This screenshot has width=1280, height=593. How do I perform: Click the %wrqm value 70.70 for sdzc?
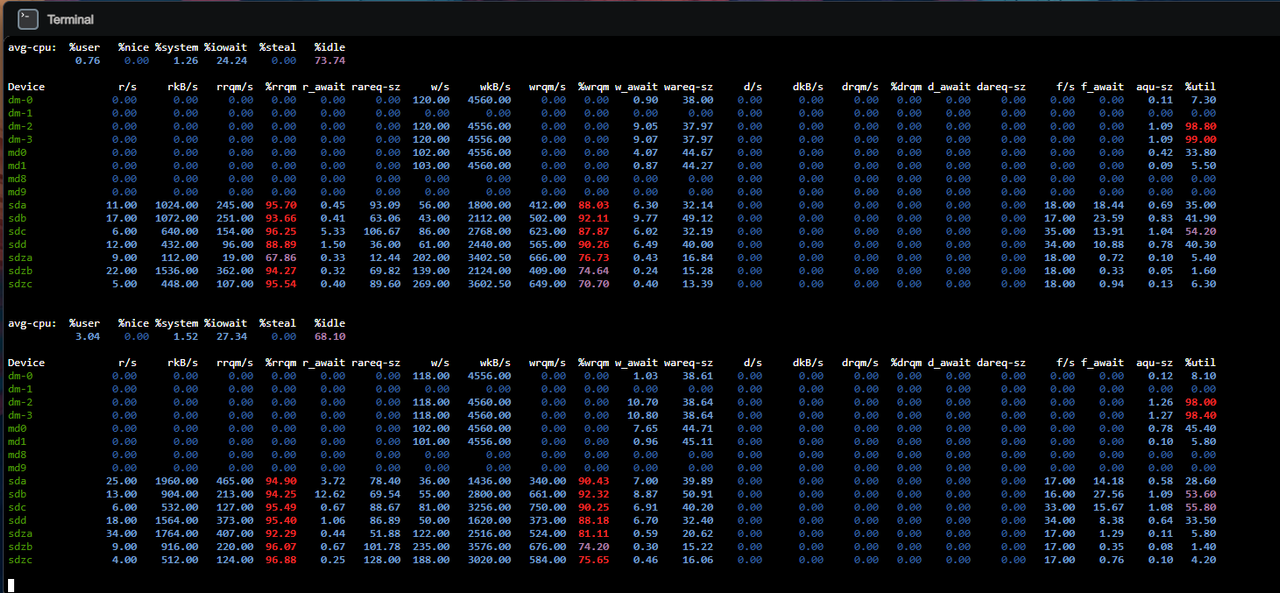[593, 284]
